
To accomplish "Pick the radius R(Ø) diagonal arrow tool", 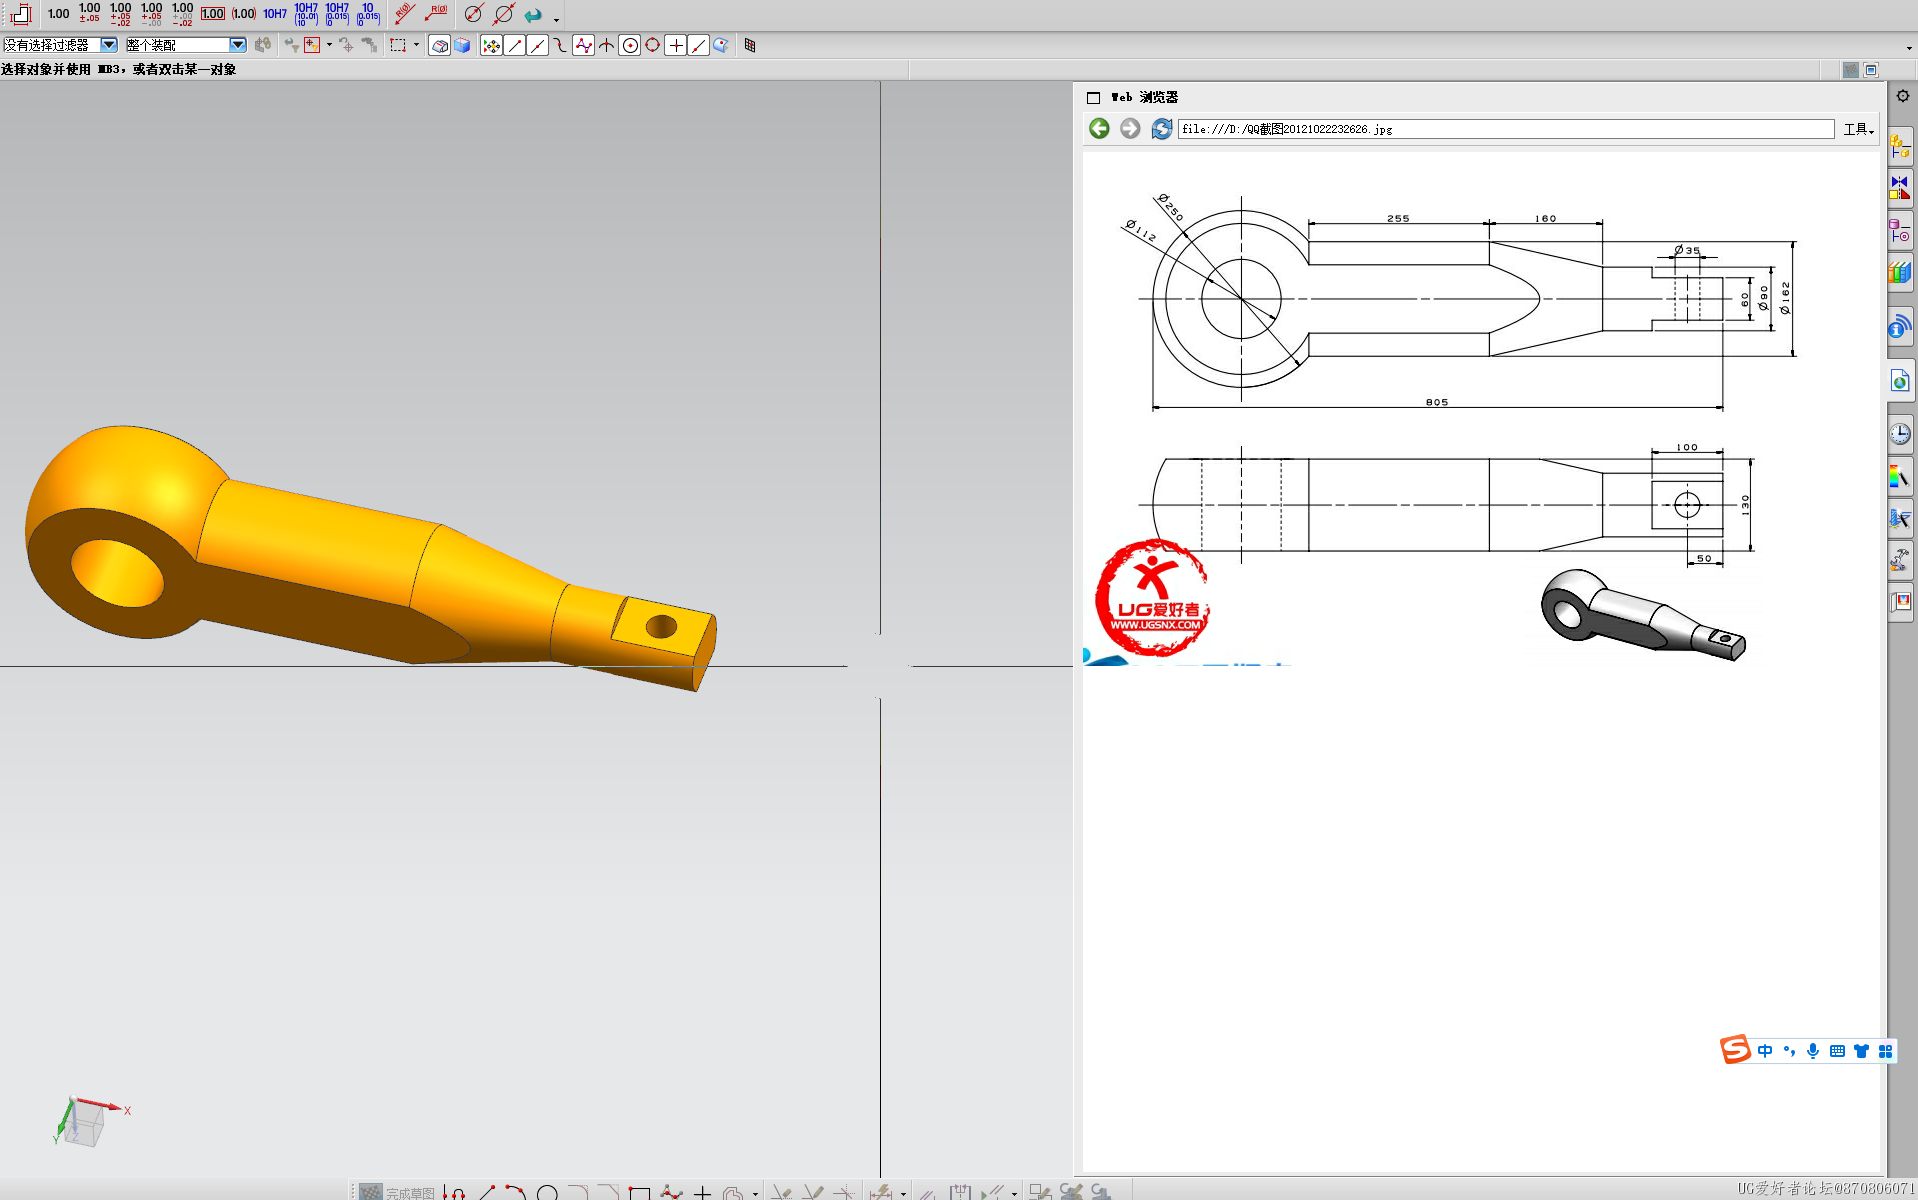I will click(404, 14).
